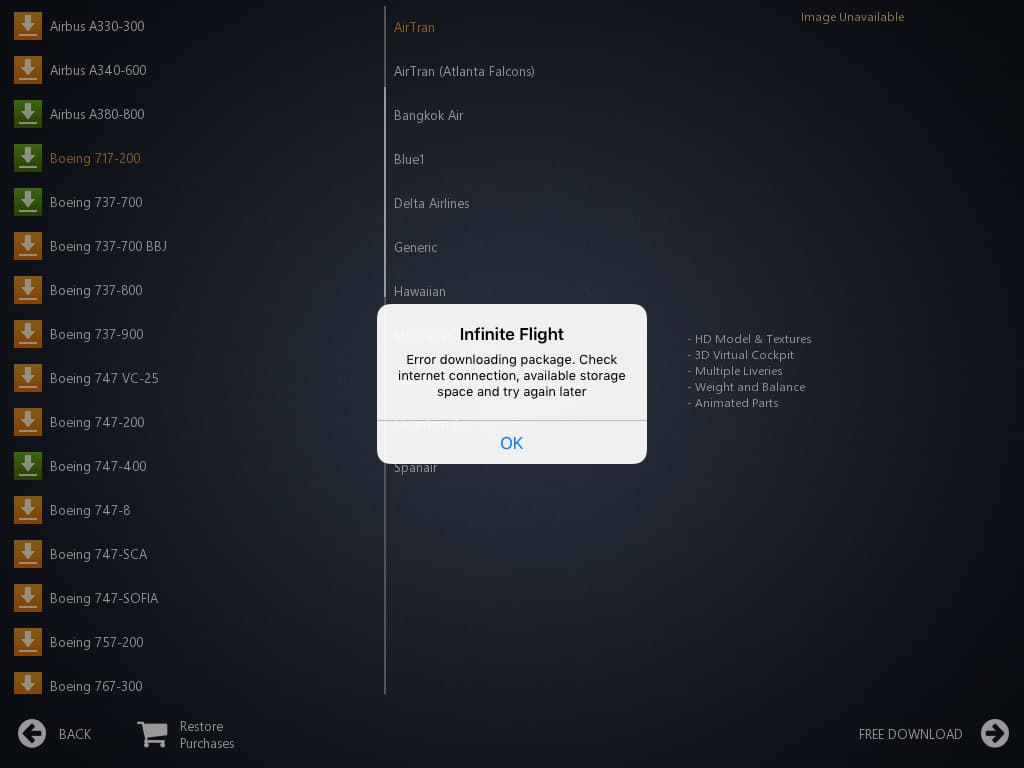Click Weight and Balance feature line
1024x768 pixels.
[746, 387]
